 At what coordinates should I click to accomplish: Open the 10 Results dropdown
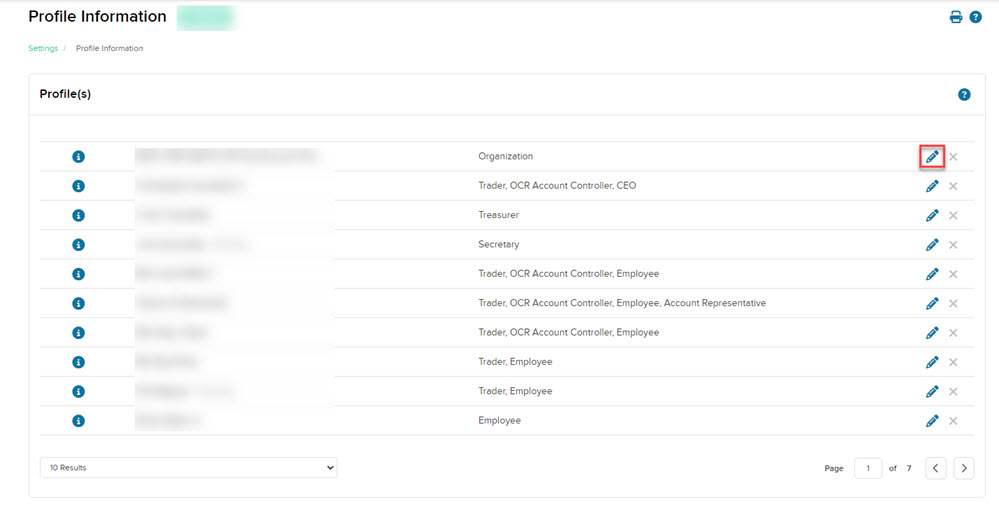coord(188,467)
